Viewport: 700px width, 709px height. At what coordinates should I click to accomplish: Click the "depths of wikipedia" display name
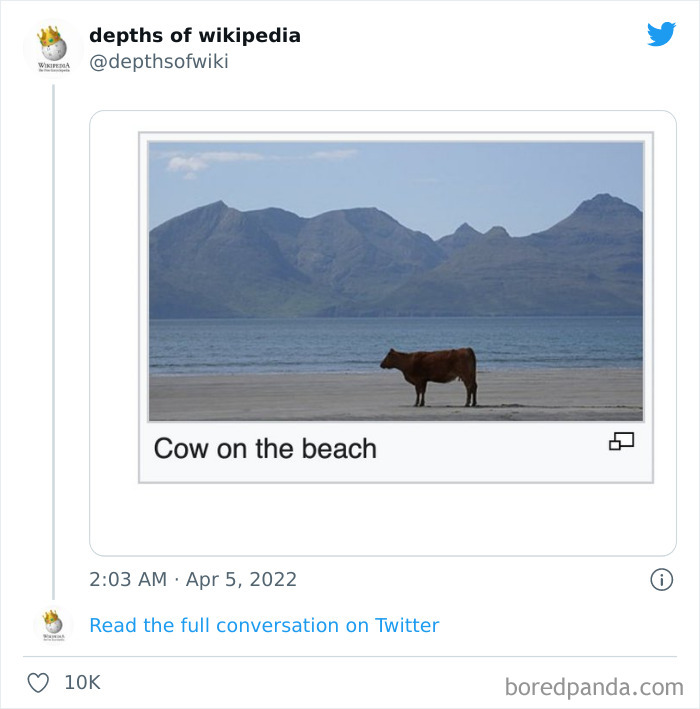pos(194,35)
